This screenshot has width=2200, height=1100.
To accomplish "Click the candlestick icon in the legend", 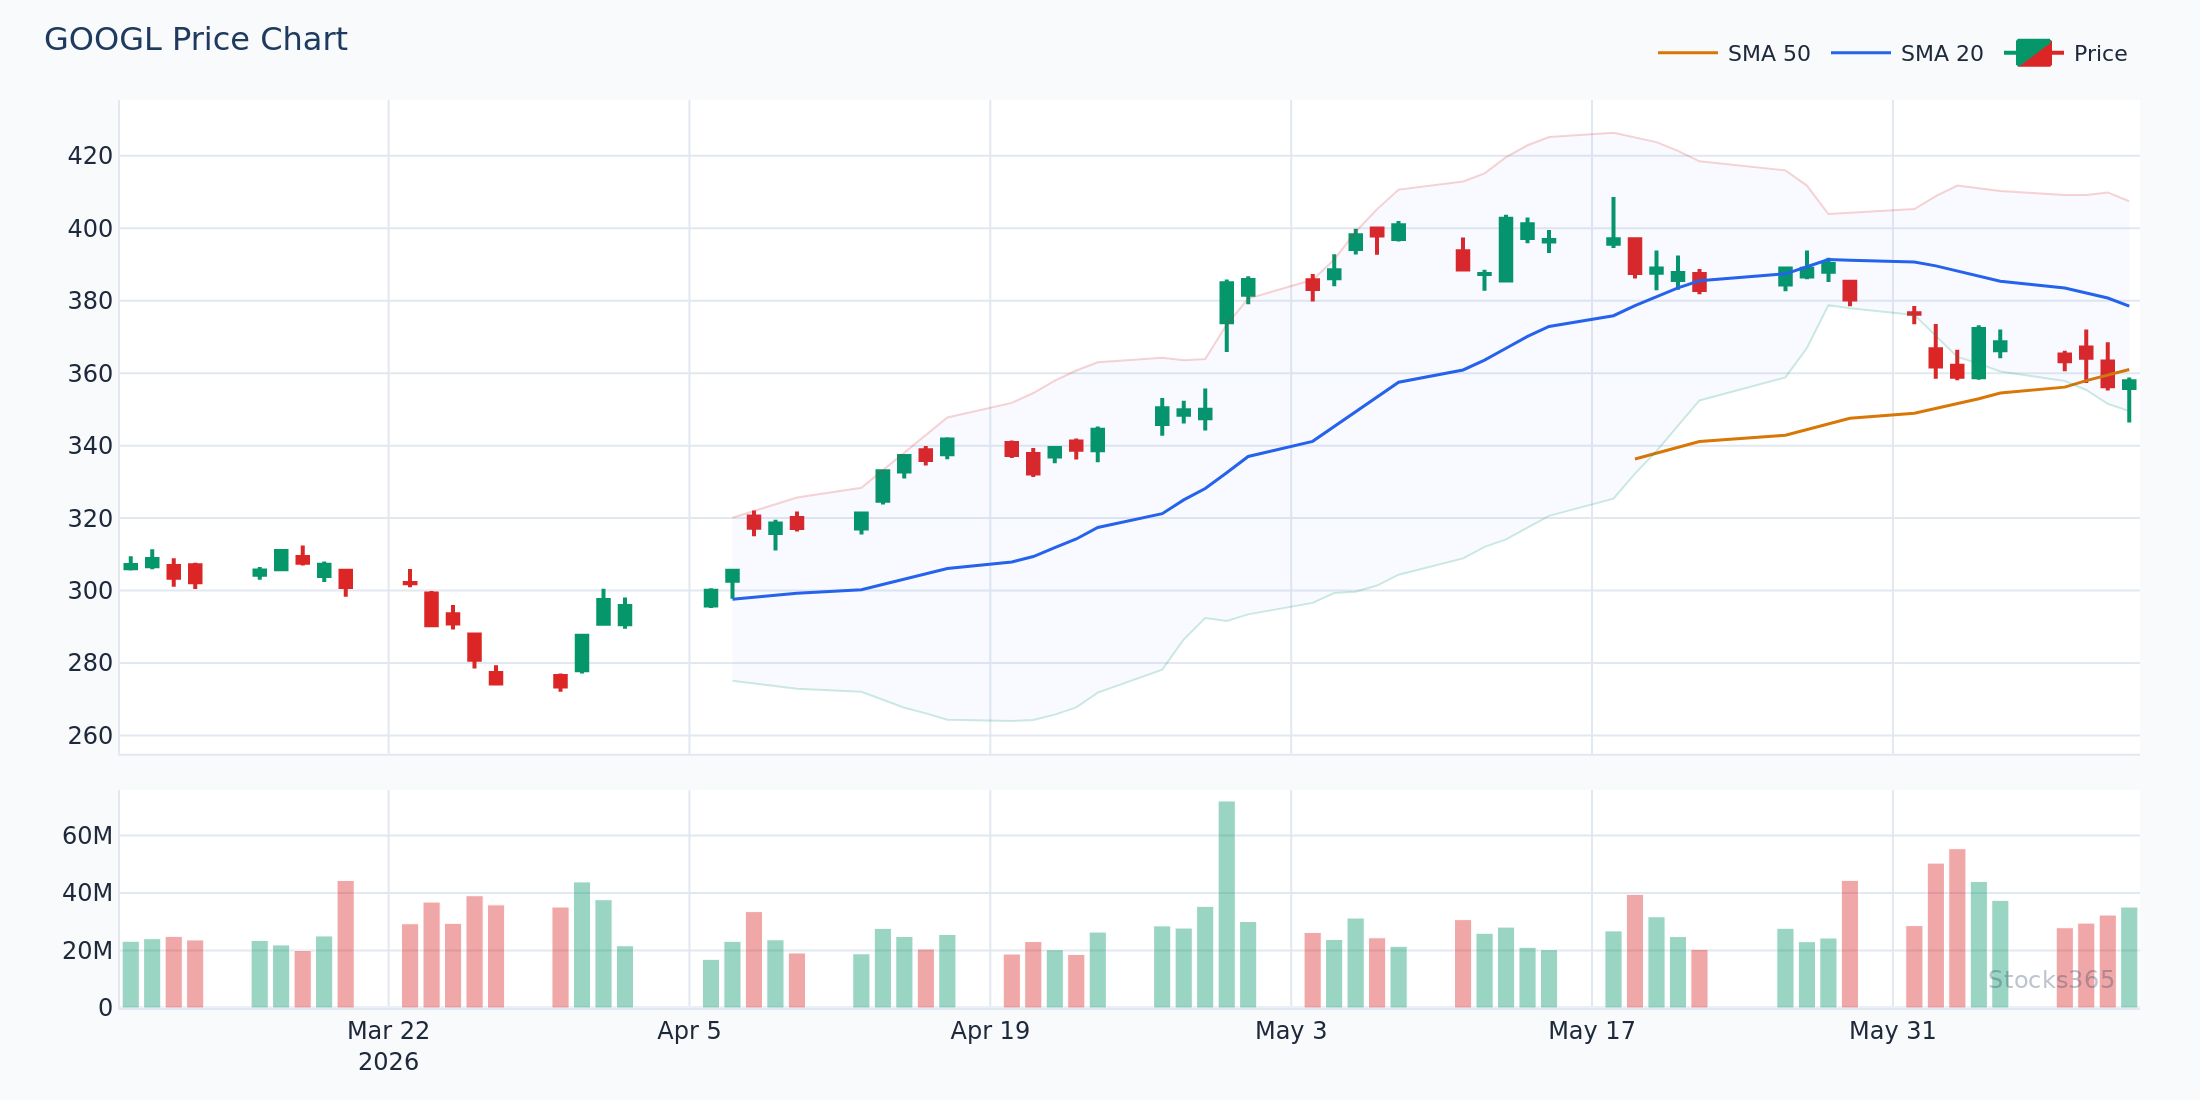I will (2034, 53).
